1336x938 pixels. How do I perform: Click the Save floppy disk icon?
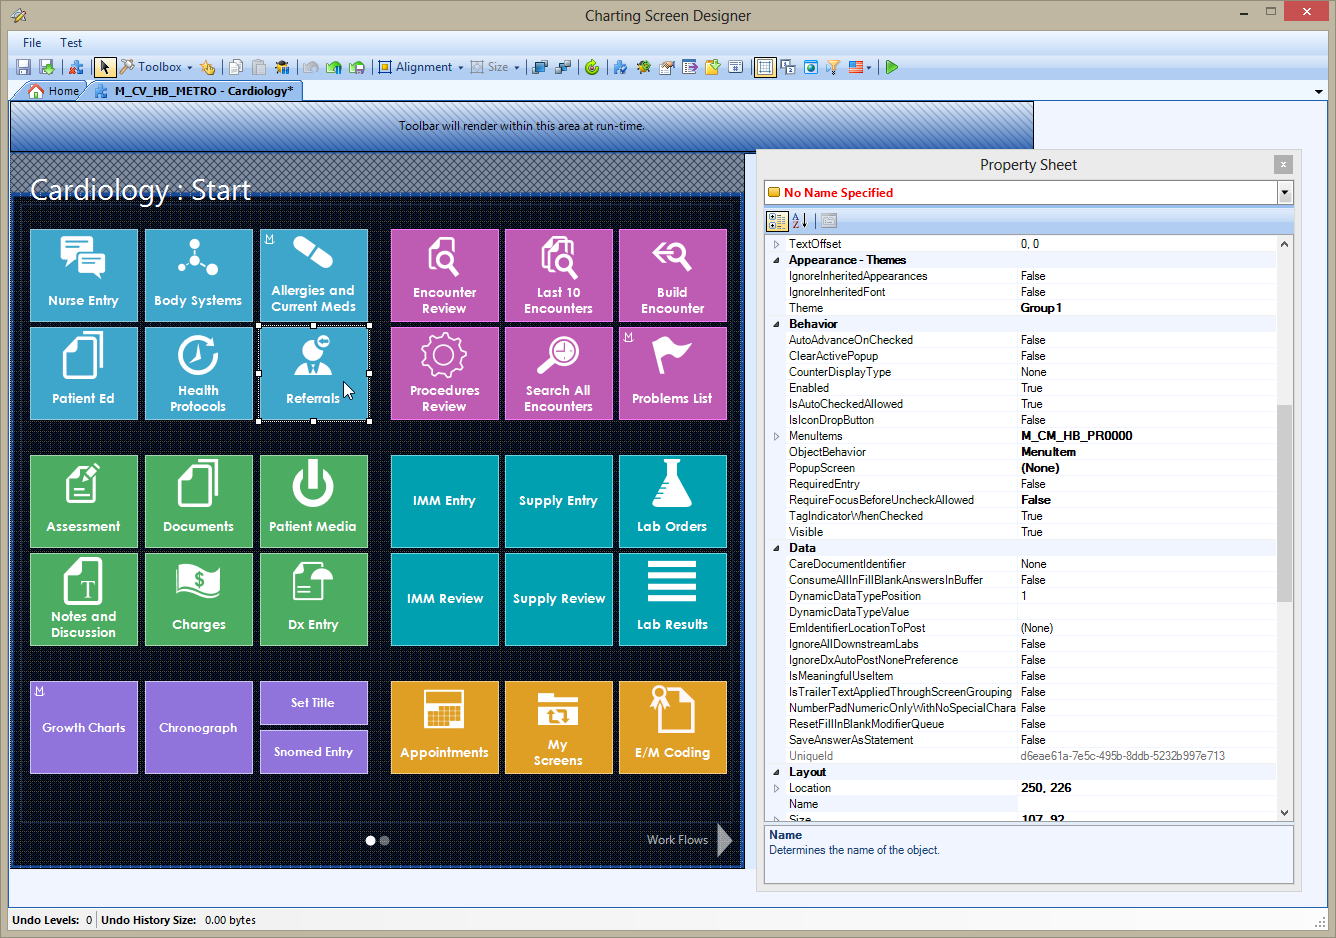point(24,67)
